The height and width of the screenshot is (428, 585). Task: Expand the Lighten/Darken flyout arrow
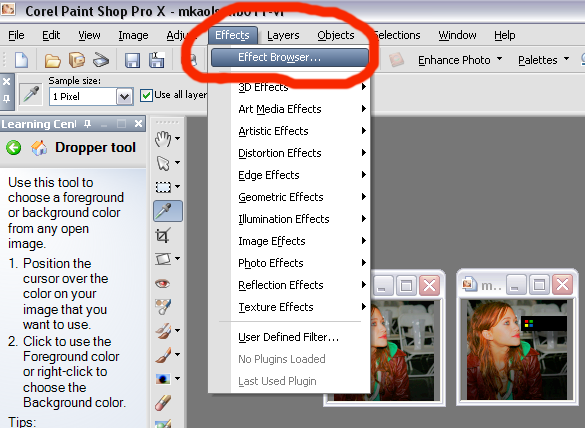click(178, 378)
